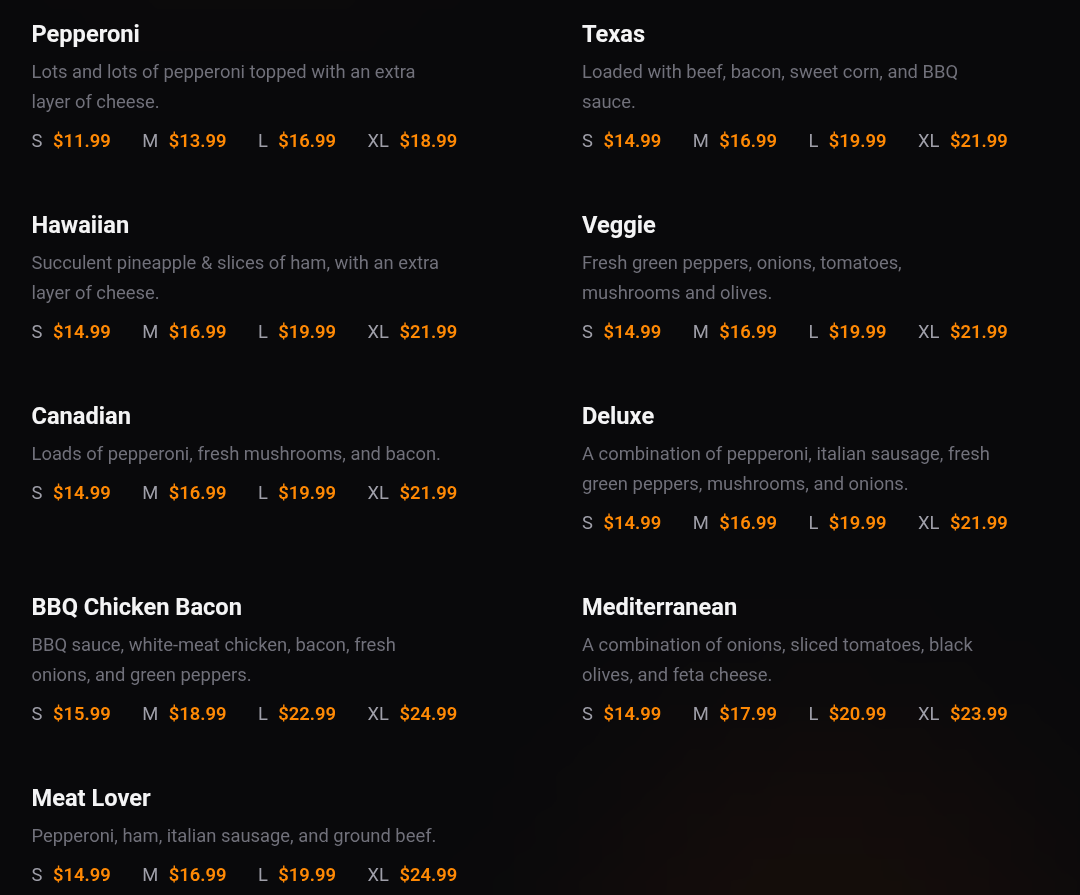The height and width of the screenshot is (895, 1080).
Task: Choose BBQ Chicken Bacon large $22.99
Action: (x=307, y=714)
